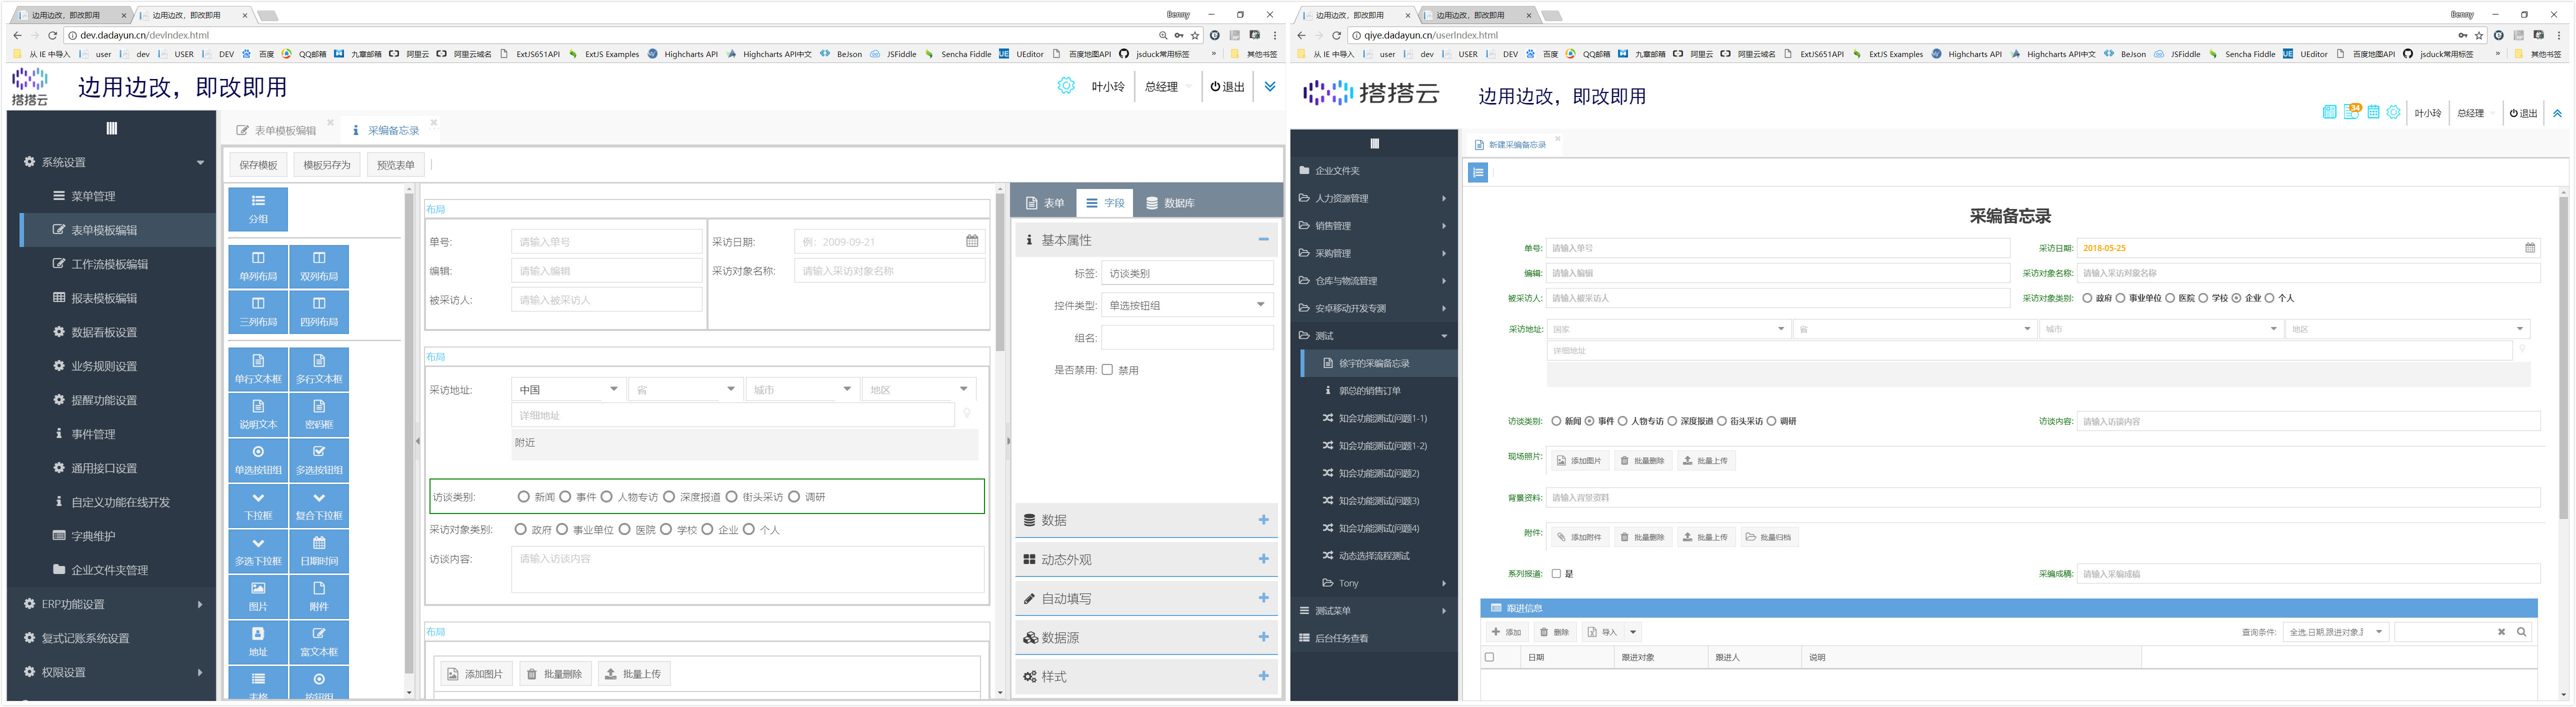The width and height of the screenshot is (2576, 707).
Task: Open the 控件类型 control type dropdown
Action: (x=1187, y=305)
